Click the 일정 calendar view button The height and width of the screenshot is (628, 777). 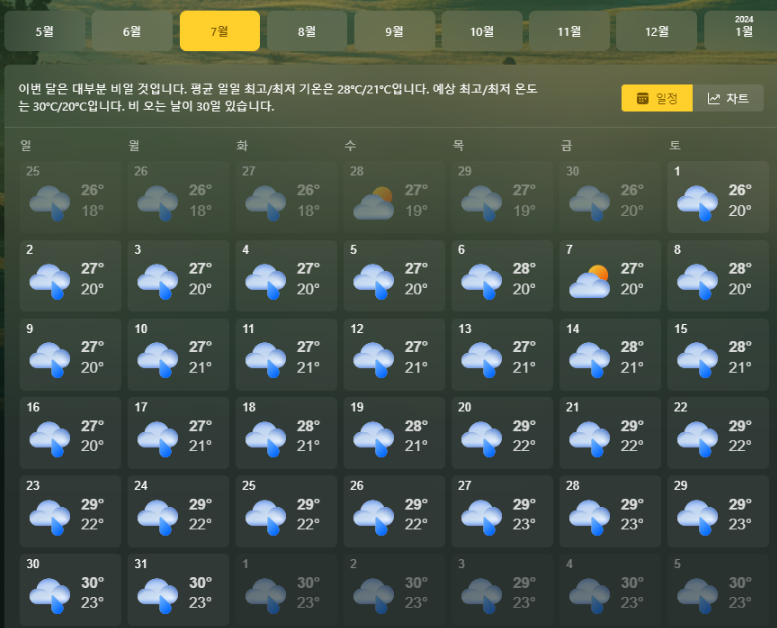(657, 98)
